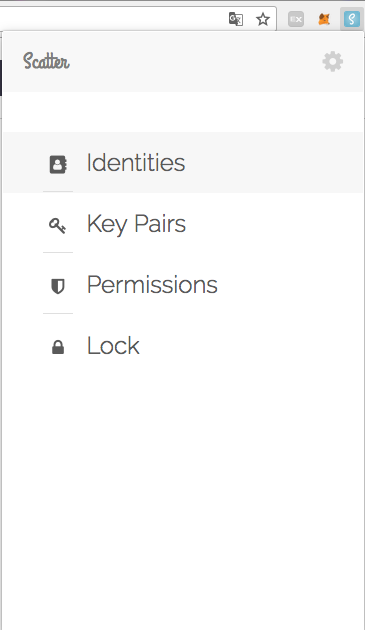This screenshot has height=630, width=365.
Task: Bookmark this page with the star
Action: point(262,19)
